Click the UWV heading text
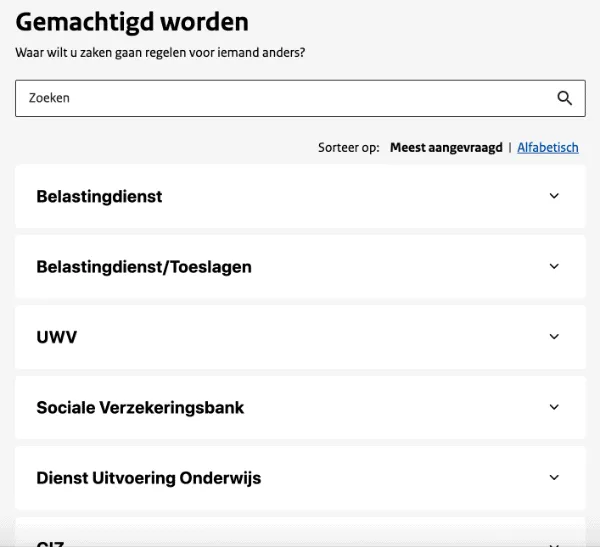Viewport: 600px width, 547px height. tap(57, 338)
